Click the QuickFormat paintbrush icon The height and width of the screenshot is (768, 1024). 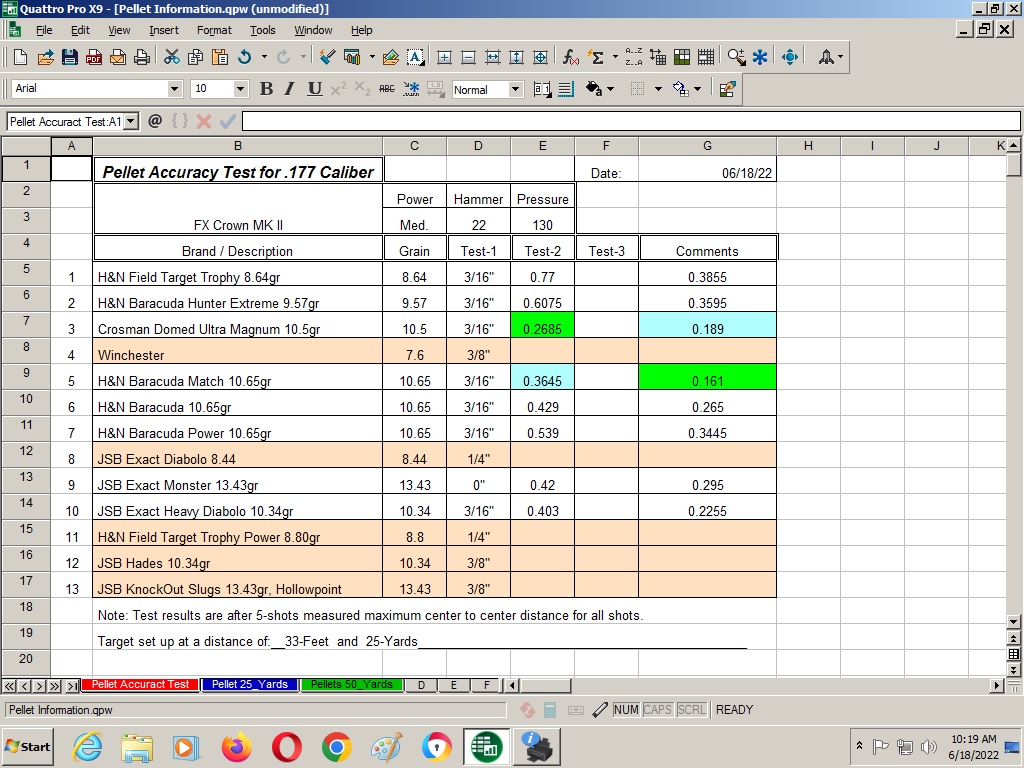(x=327, y=57)
